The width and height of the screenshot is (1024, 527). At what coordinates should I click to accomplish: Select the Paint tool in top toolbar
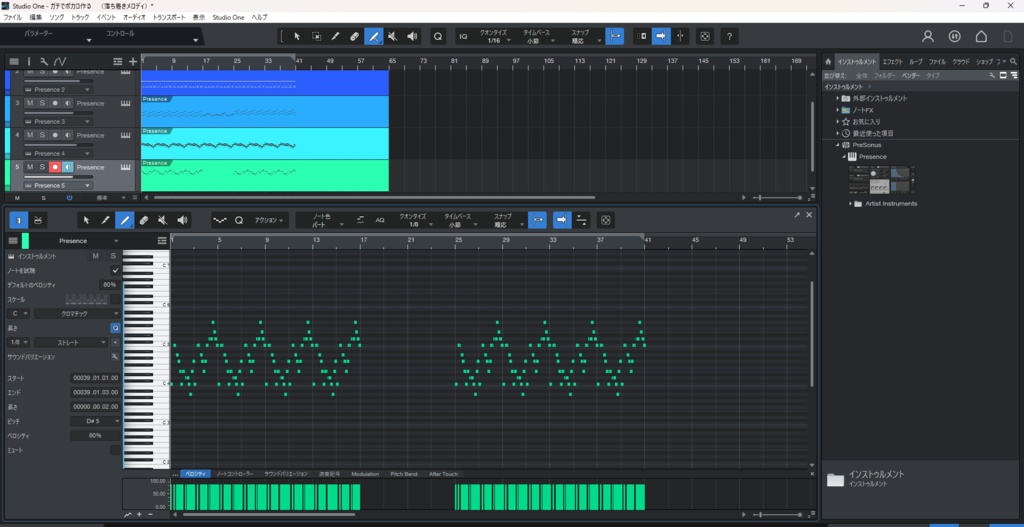[x=374, y=37]
